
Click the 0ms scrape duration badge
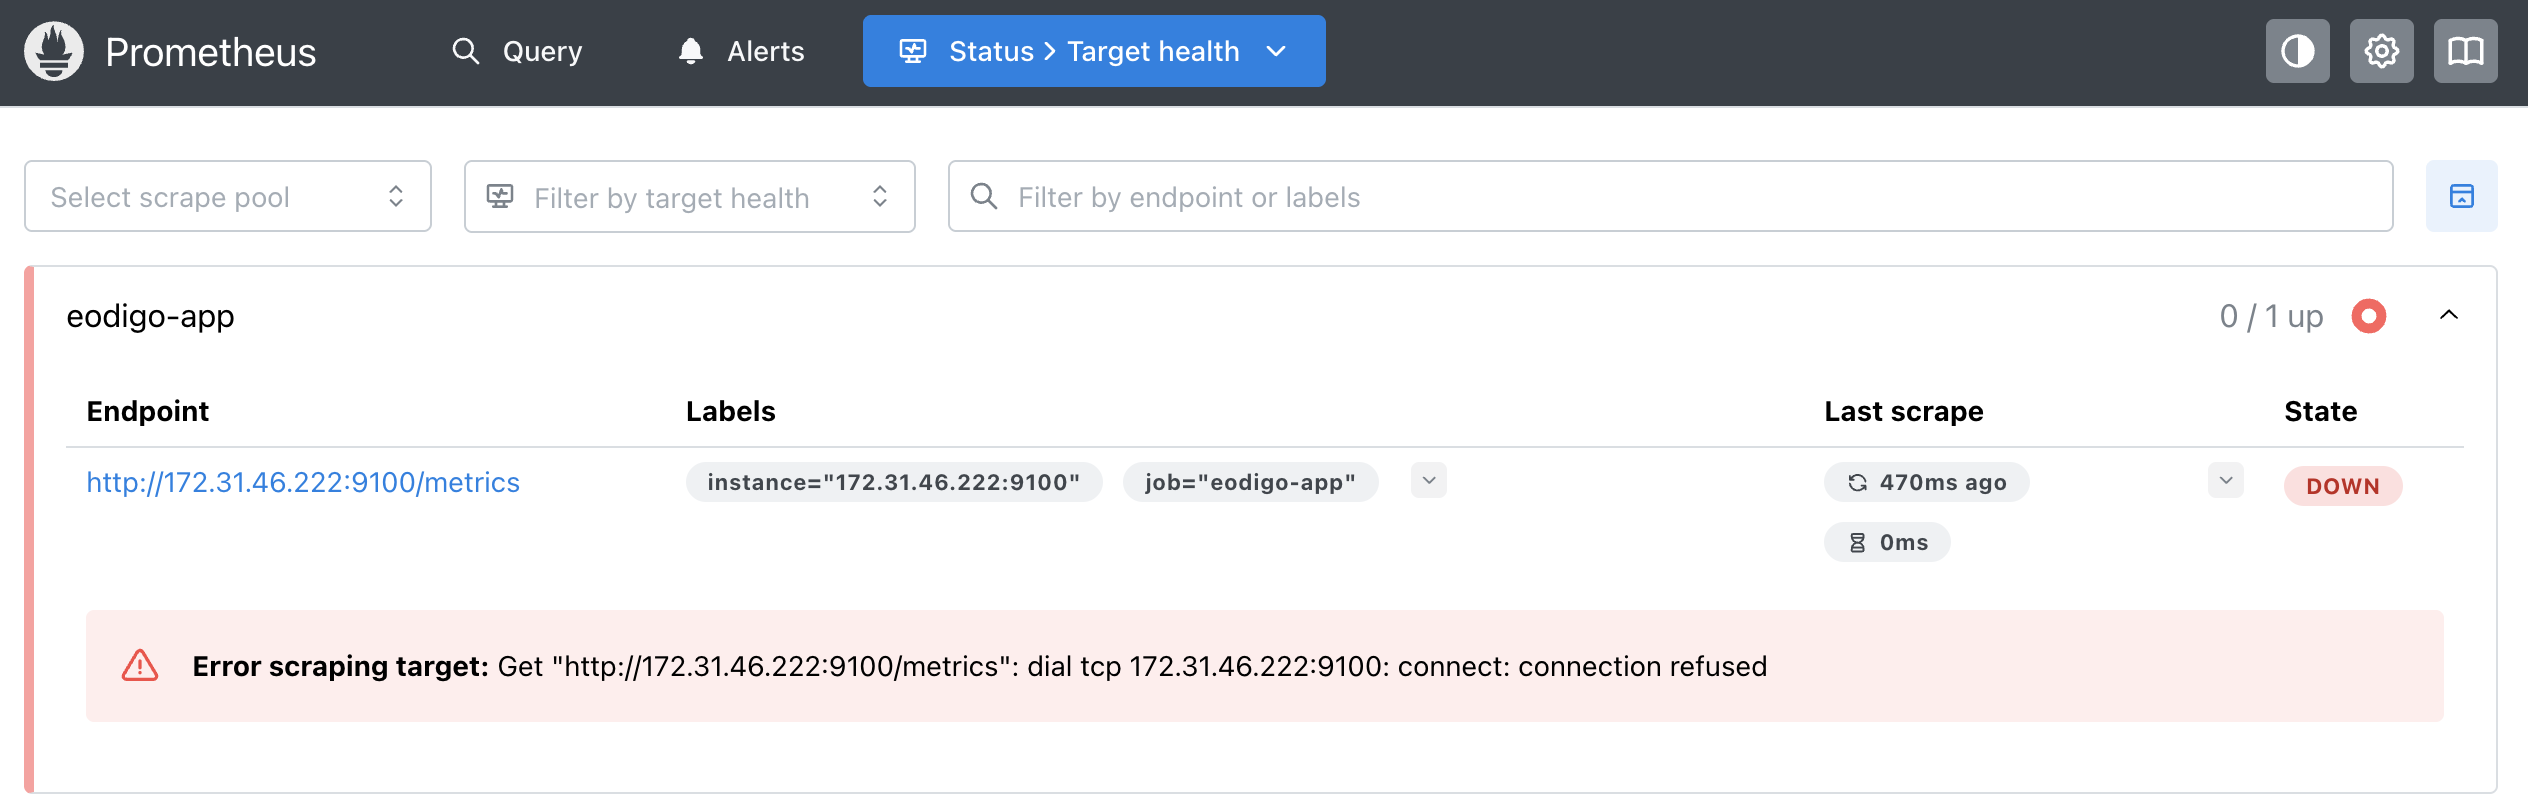[x=1886, y=542]
